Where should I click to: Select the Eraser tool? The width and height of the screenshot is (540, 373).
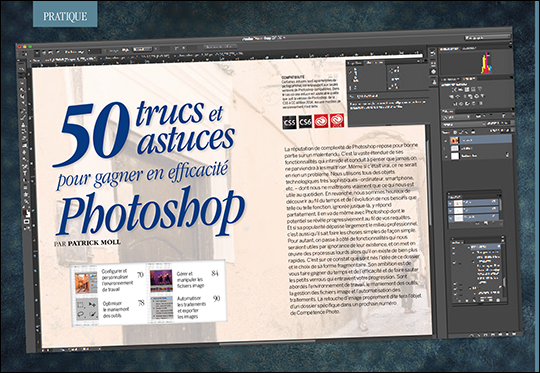[x=24, y=138]
